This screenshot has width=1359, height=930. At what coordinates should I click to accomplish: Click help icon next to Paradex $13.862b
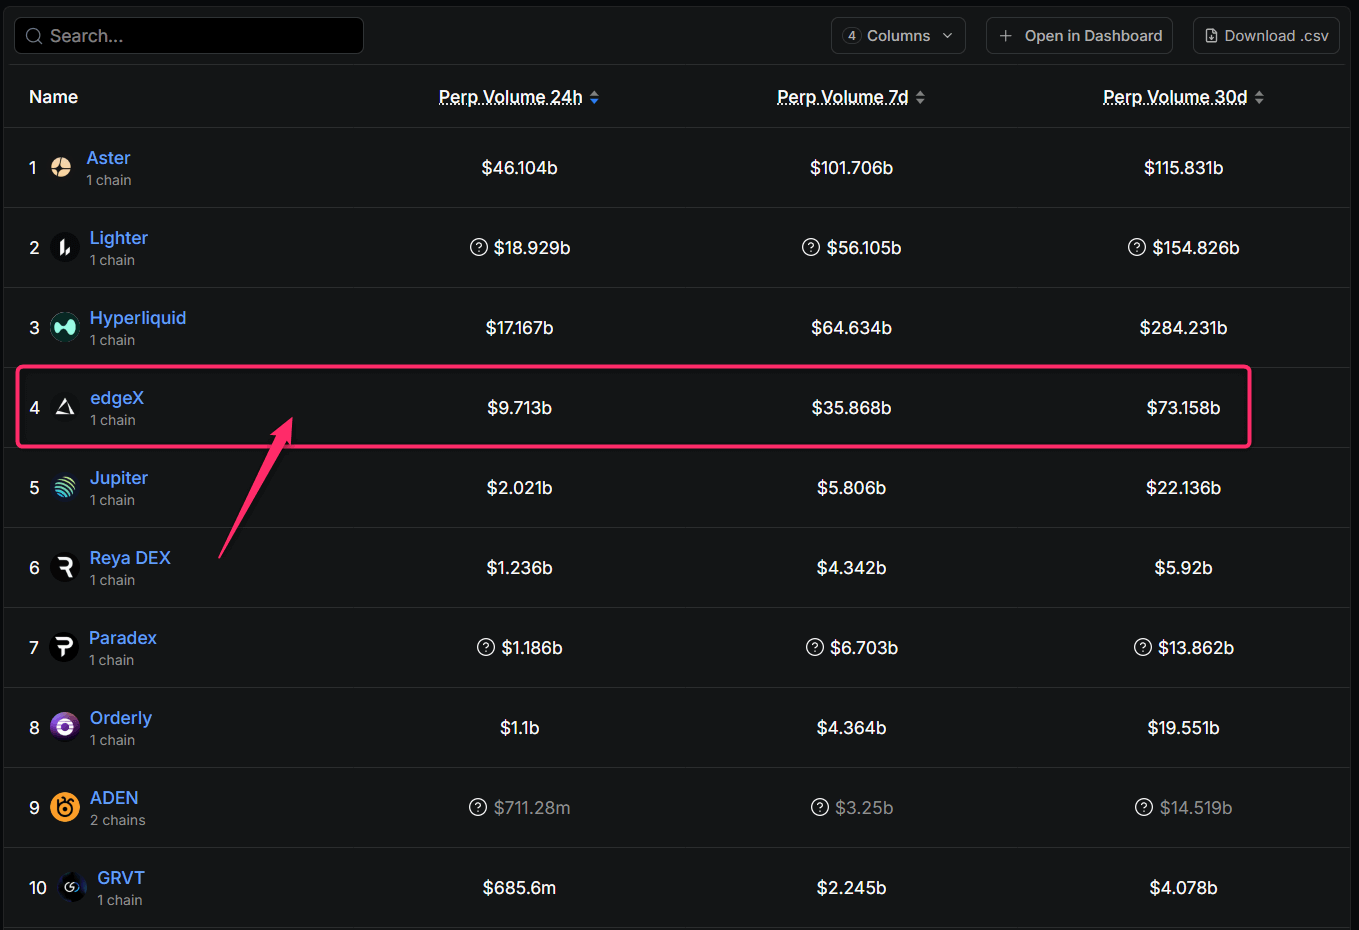pyautogui.click(x=1143, y=647)
